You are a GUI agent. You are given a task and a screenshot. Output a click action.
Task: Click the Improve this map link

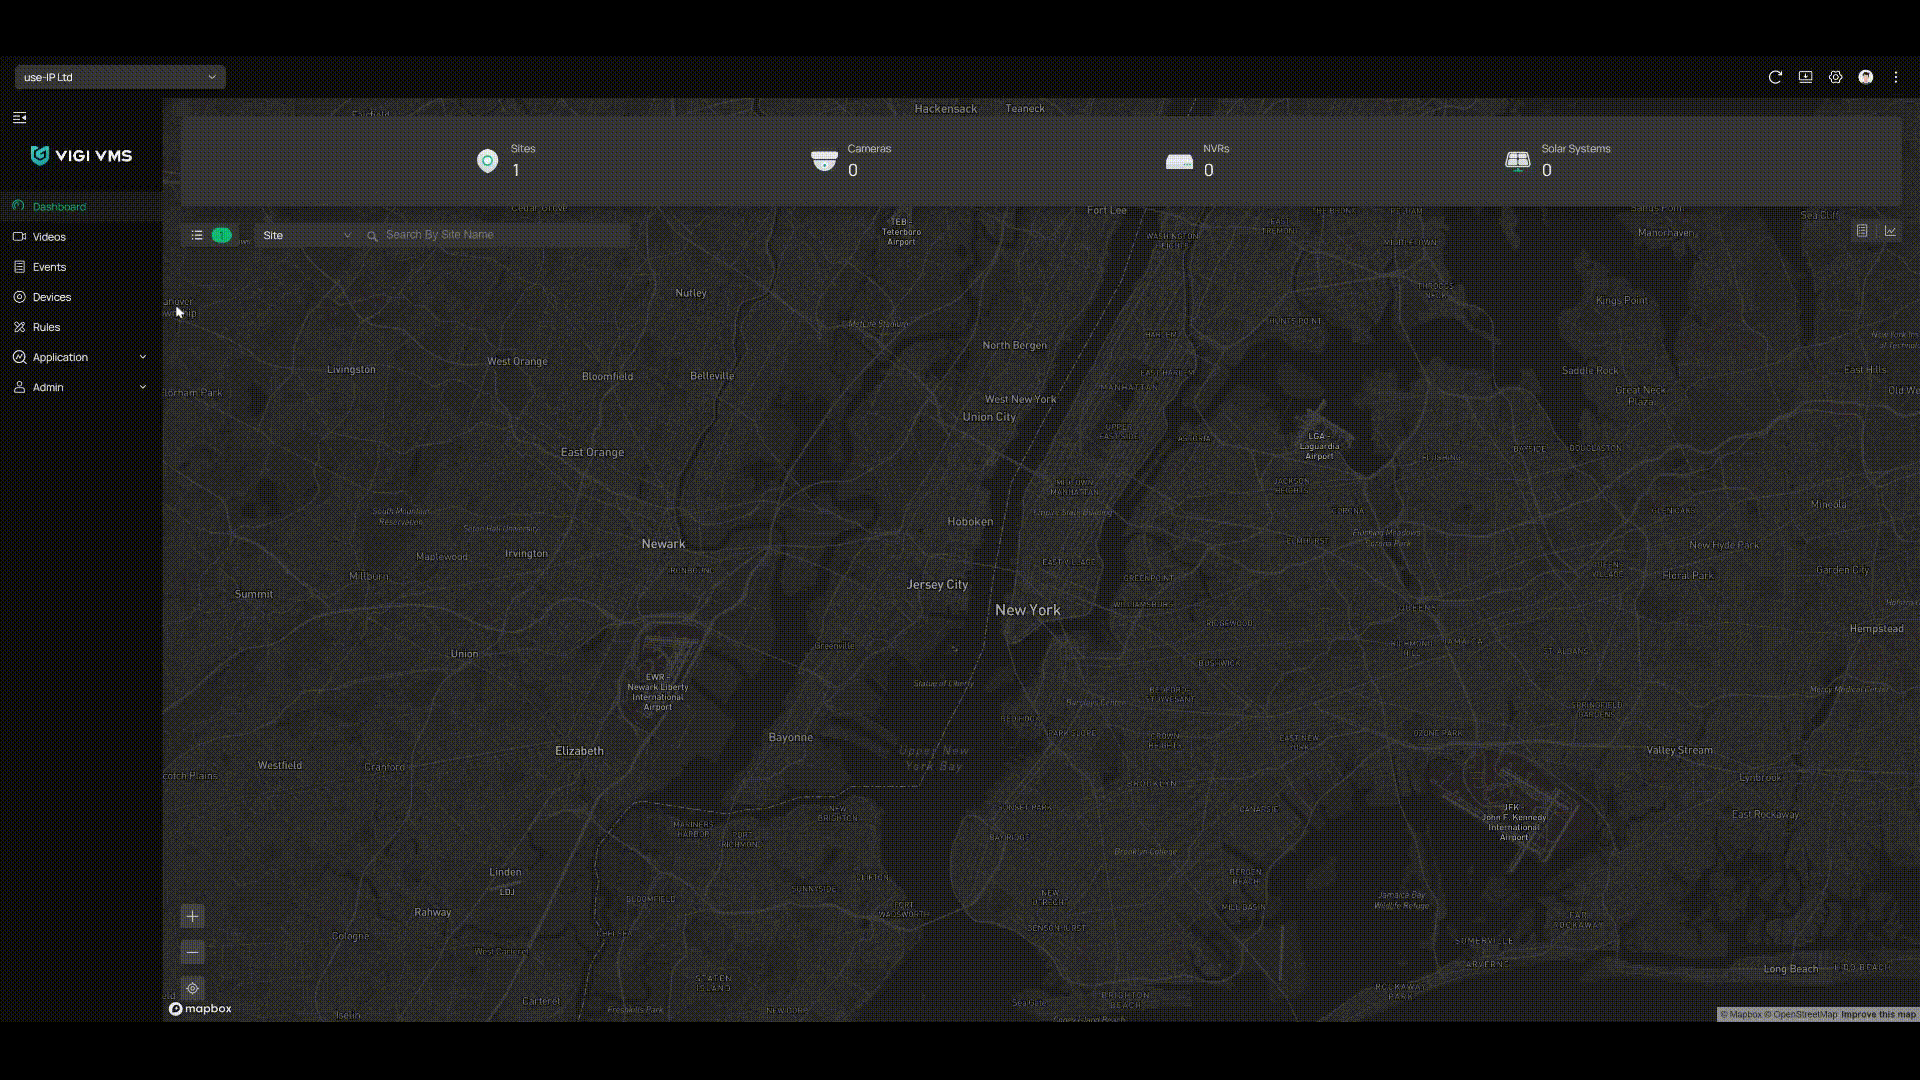coord(1875,1014)
